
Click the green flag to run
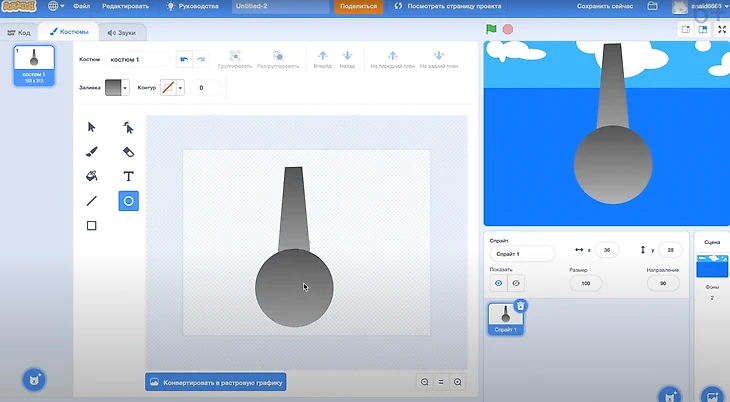[491, 29]
